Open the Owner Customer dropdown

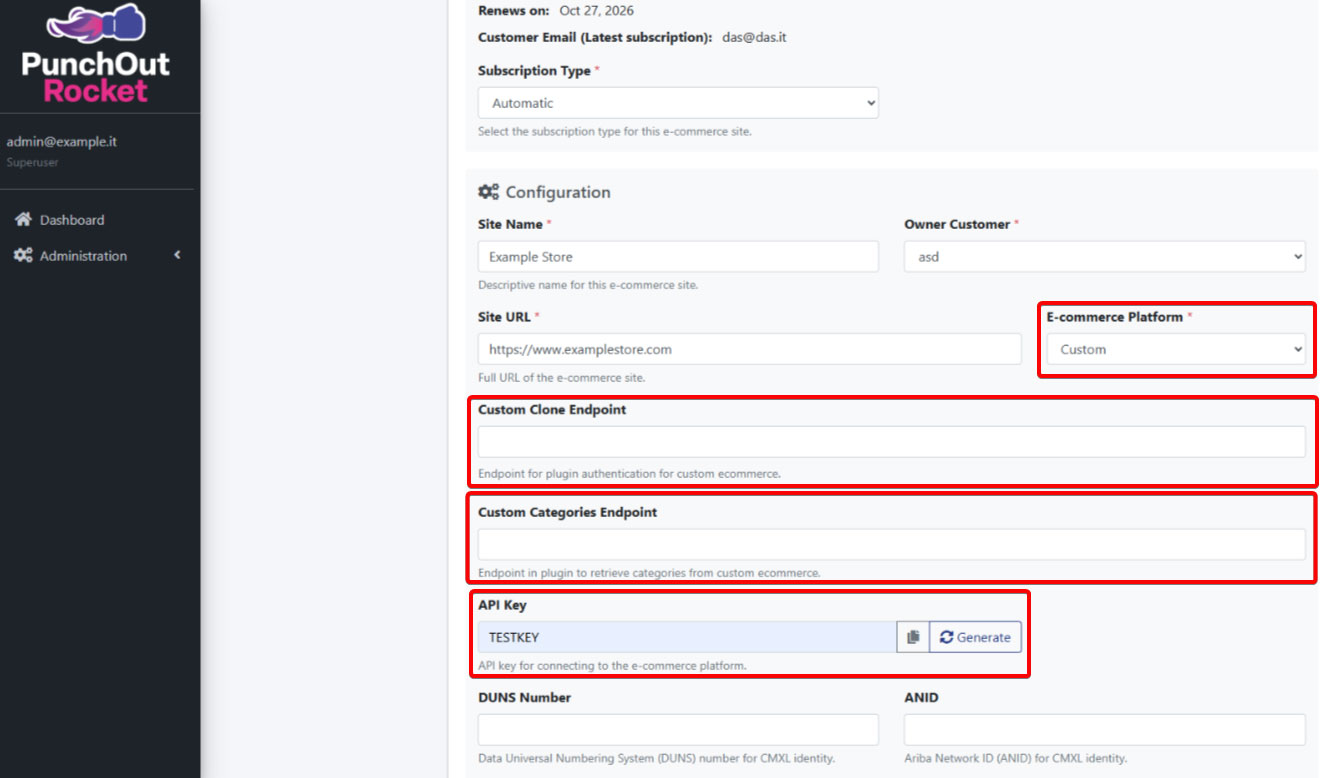click(x=1104, y=257)
